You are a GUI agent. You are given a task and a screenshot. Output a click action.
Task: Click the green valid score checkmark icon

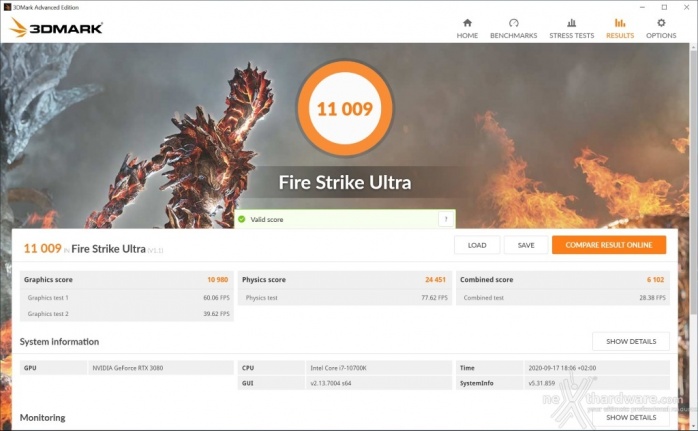[x=242, y=219]
